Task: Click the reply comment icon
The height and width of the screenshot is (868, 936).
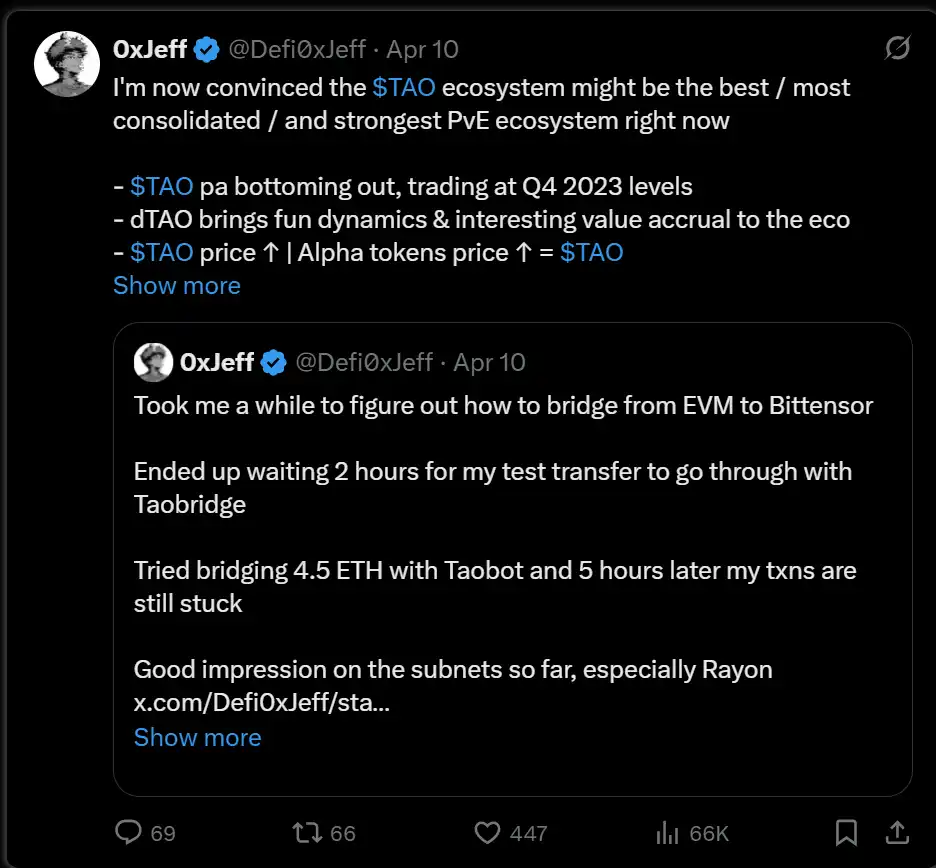Action: [x=130, y=832]
